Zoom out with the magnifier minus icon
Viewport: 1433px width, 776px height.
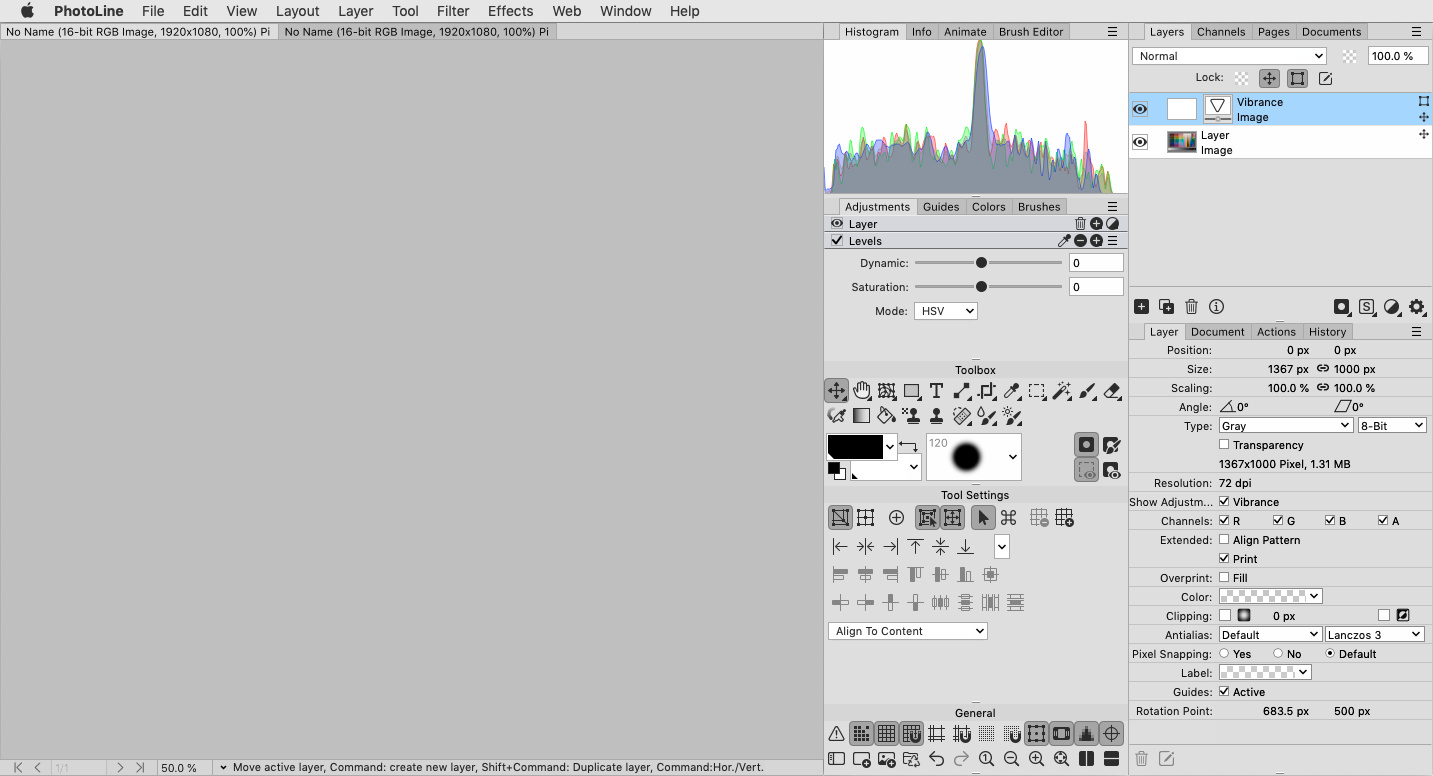click(1011, 759)
